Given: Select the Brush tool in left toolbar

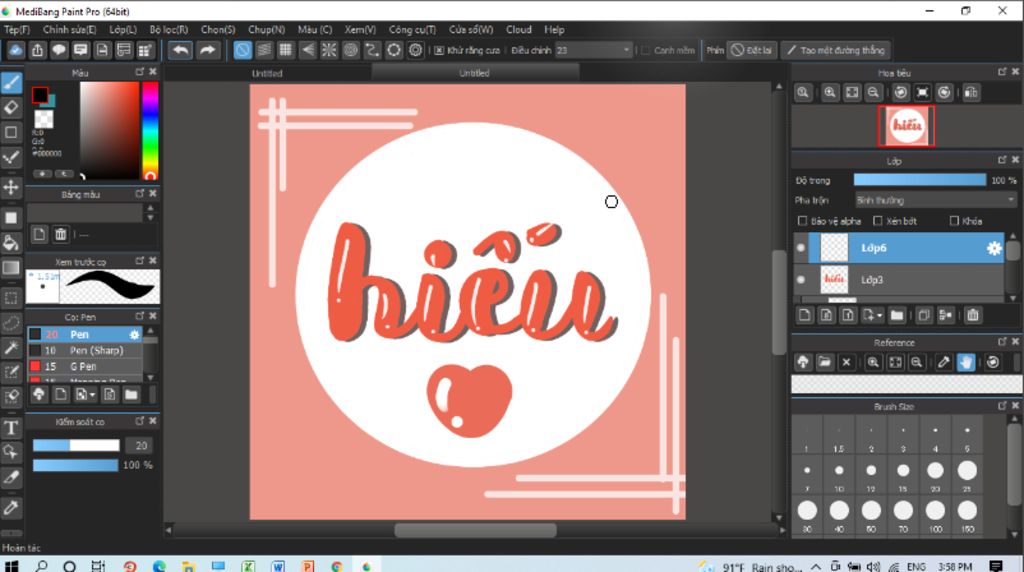Looking at the screenshot, I should [11, 82].
